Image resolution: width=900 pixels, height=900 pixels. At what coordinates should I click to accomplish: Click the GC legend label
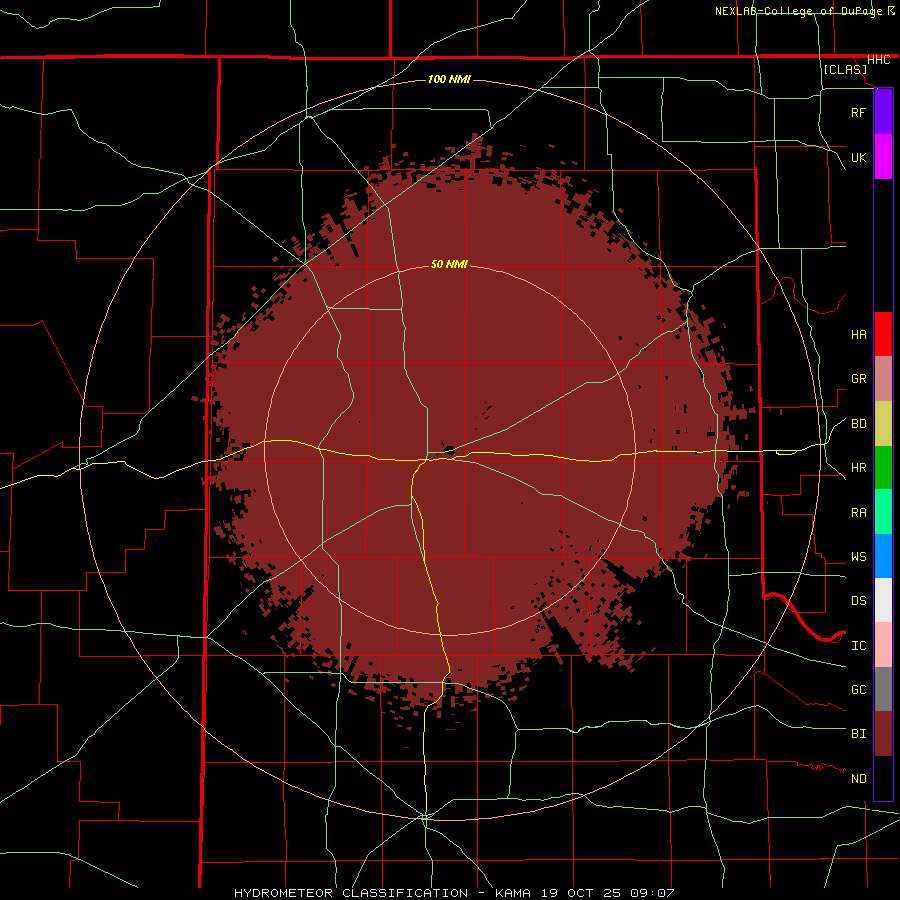859,690
